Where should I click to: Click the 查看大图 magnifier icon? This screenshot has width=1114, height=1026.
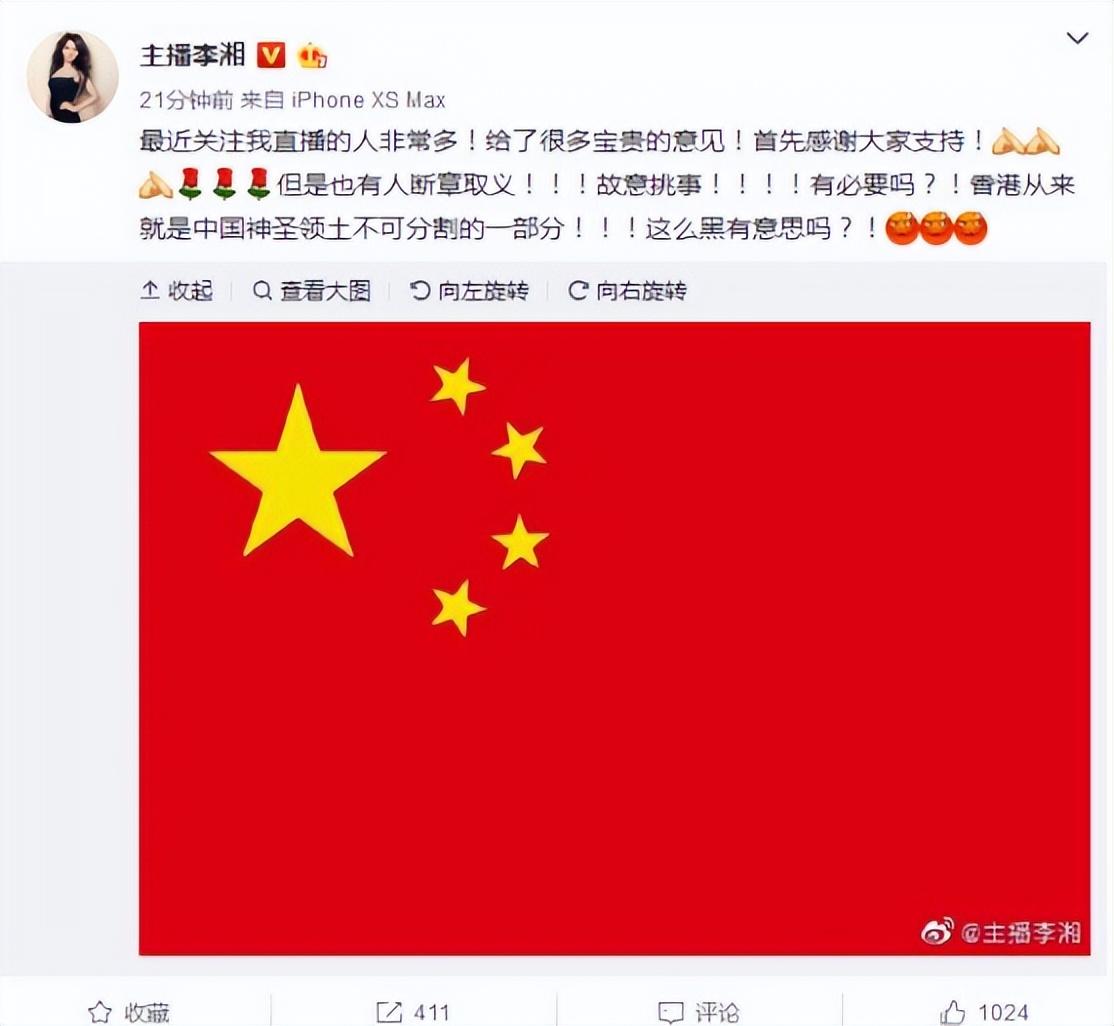(262, 291)
